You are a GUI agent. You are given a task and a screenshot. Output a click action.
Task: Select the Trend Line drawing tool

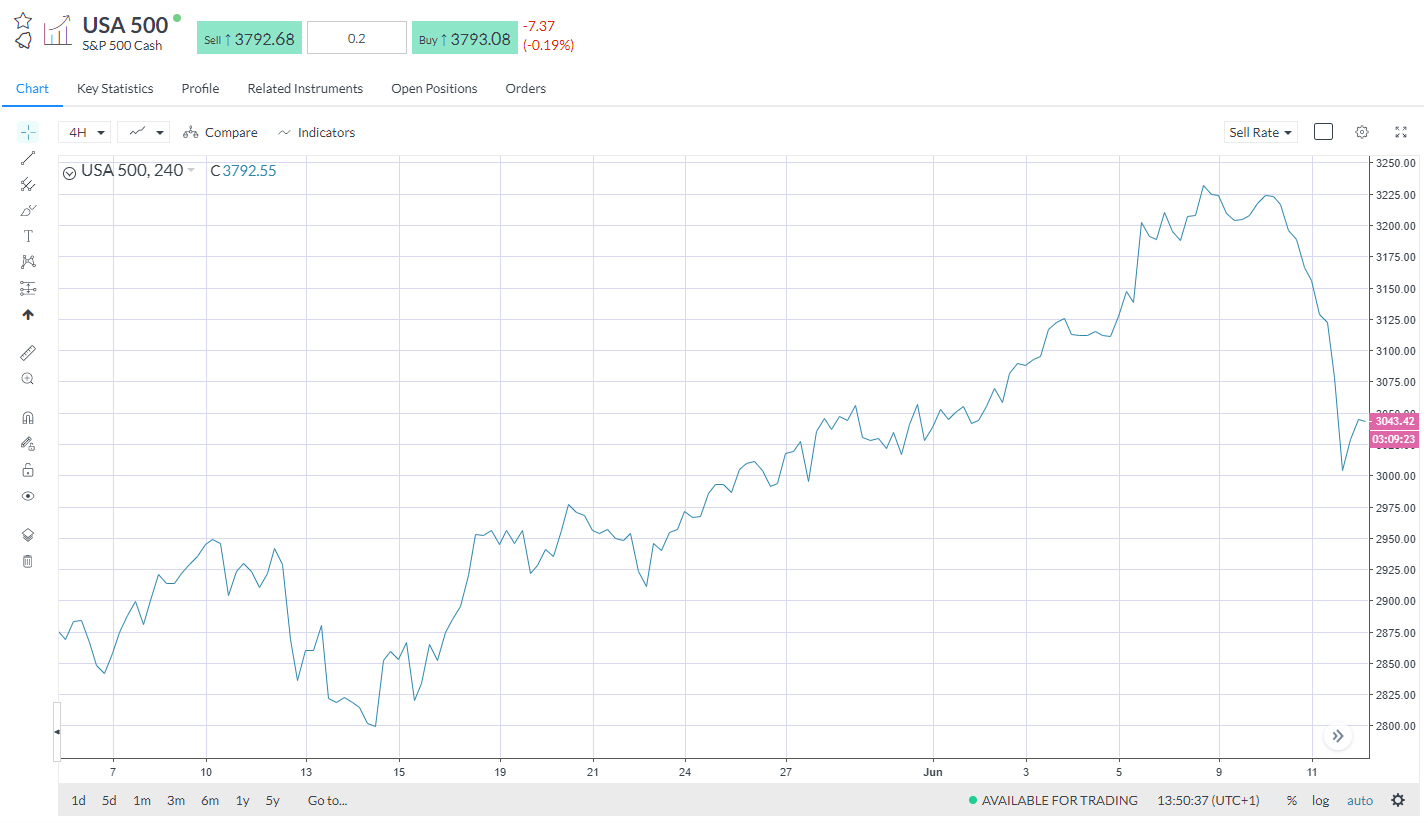tap(27, 158)
